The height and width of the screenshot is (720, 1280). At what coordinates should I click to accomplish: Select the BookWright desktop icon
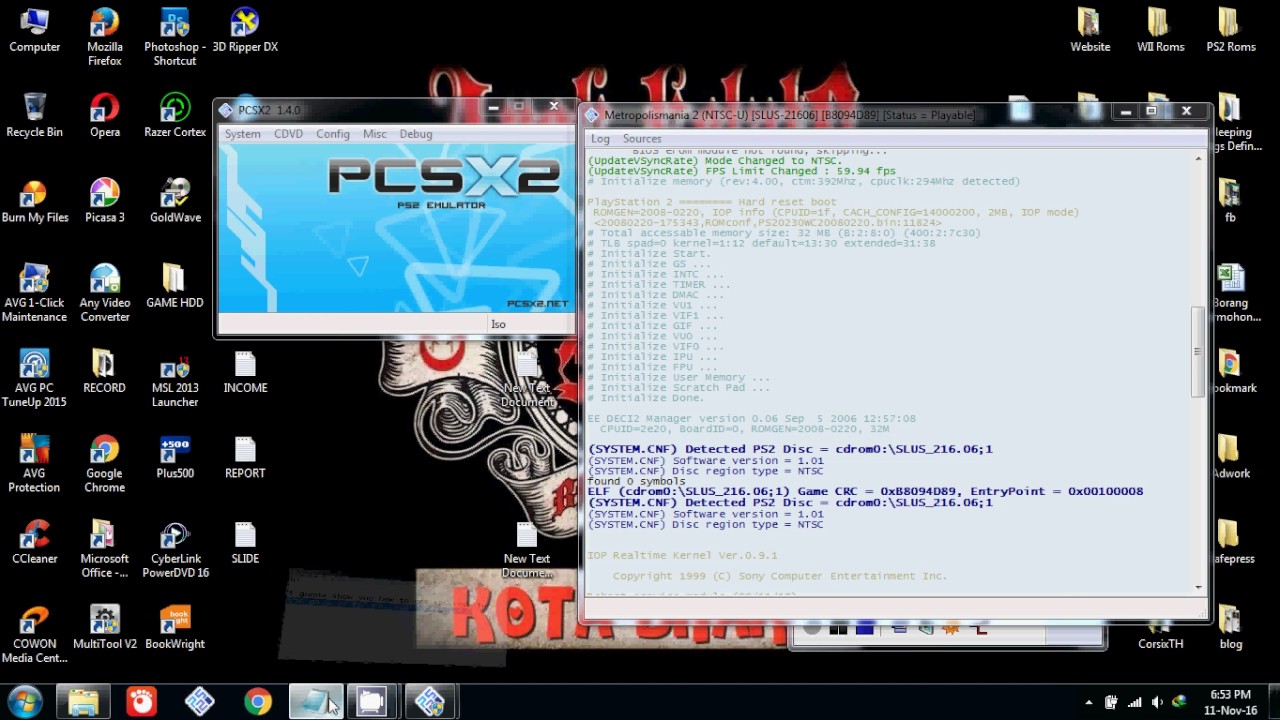[175, 628]
